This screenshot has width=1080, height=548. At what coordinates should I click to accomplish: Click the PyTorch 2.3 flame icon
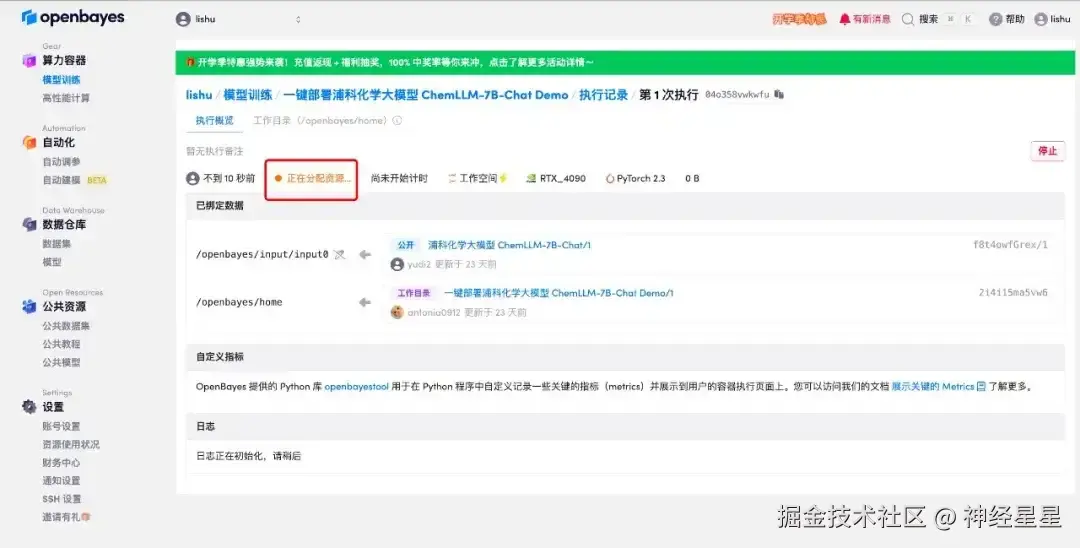coord(610,178)
